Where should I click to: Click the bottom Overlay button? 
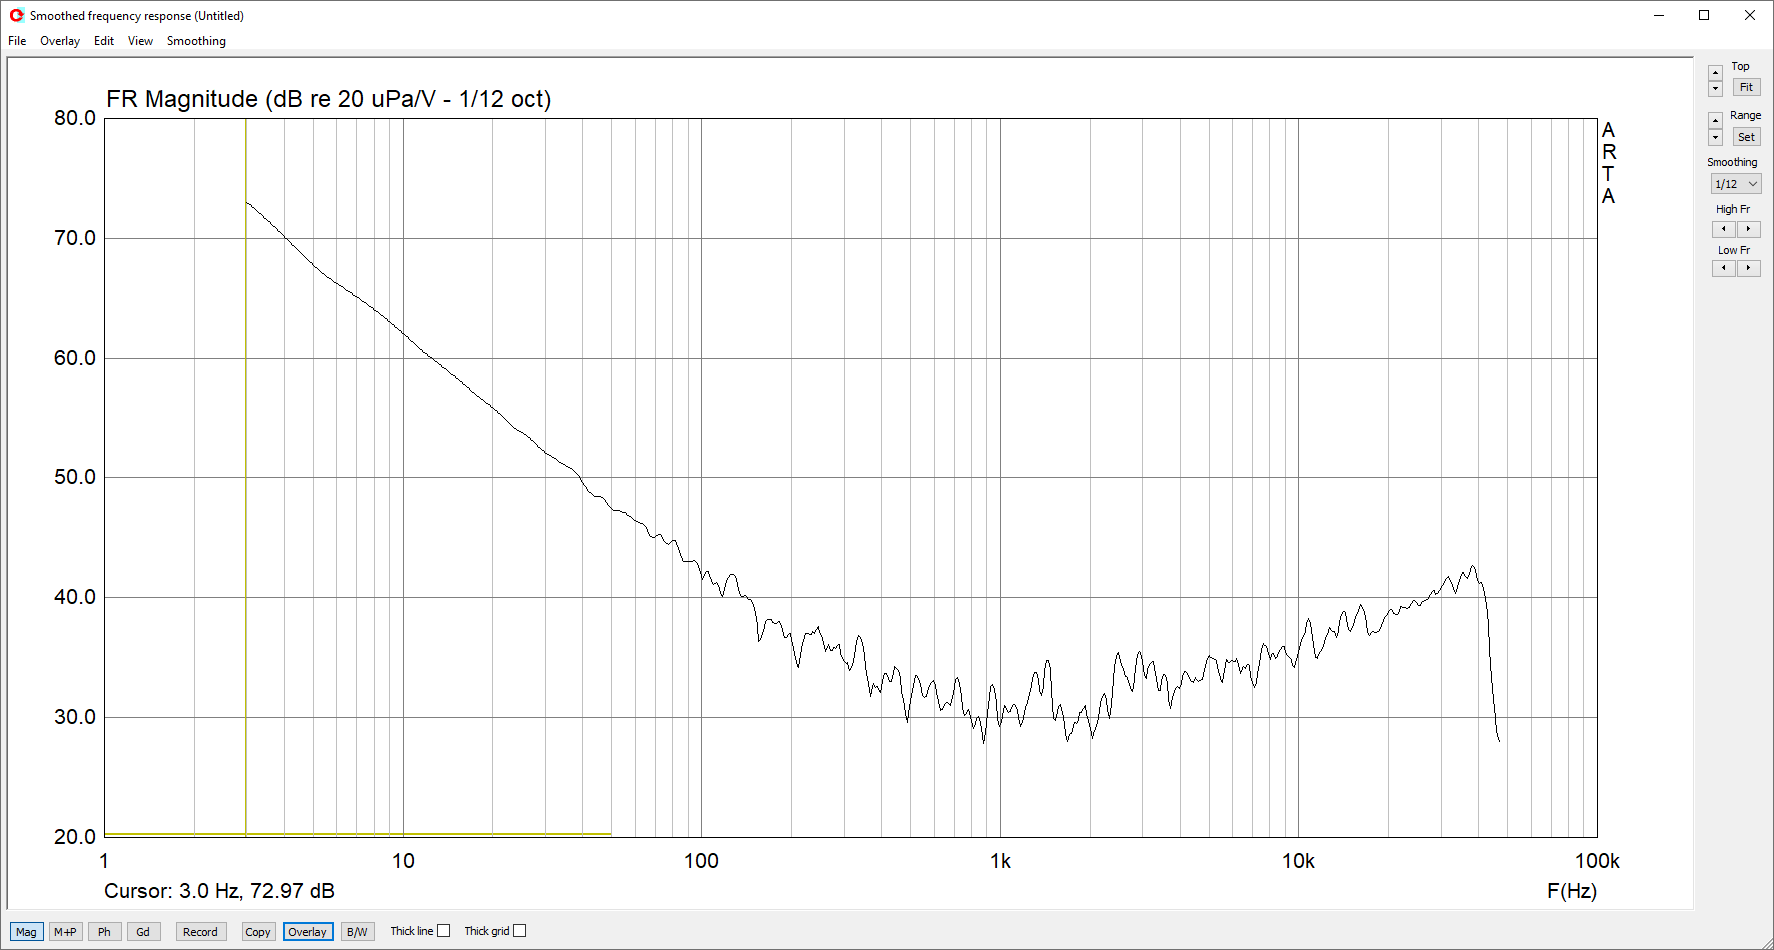307,932
